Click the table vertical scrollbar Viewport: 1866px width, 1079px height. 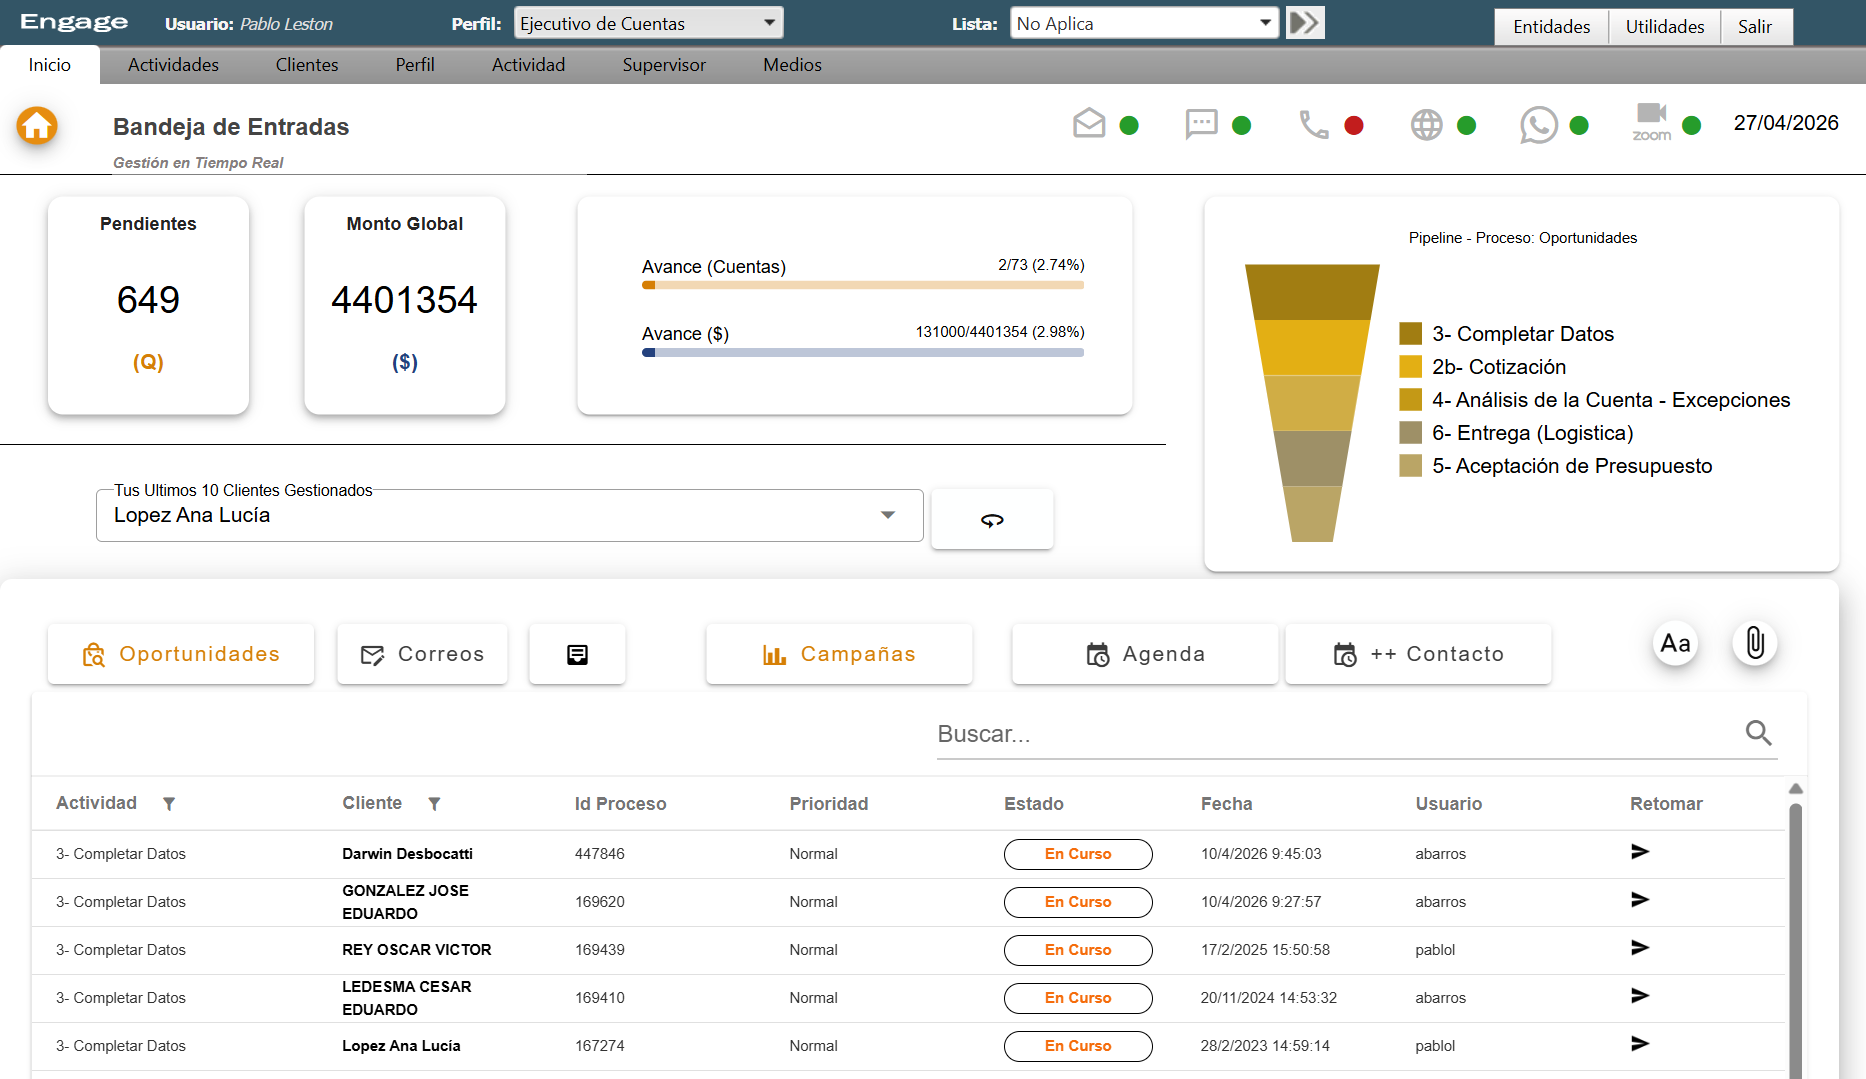pyautogui.click(x=1796, y=940)
